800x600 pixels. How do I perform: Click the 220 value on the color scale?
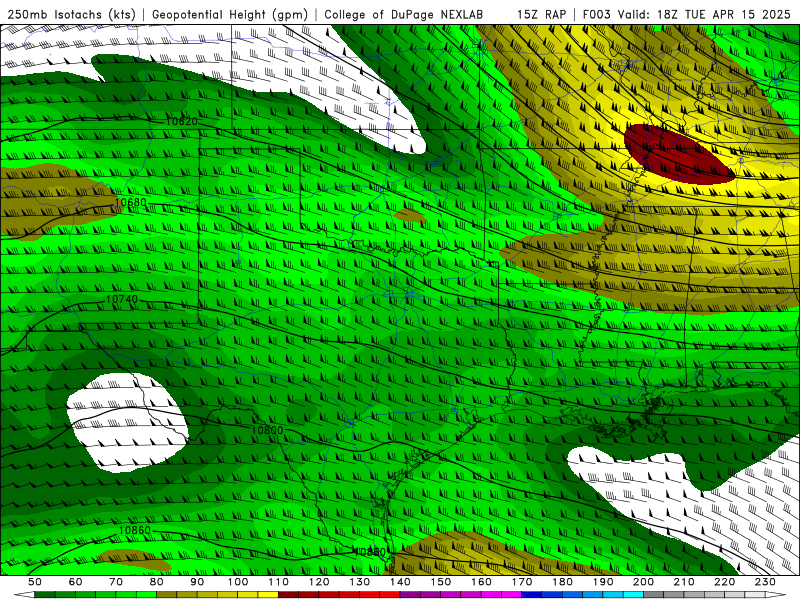[x=725, y=582]
